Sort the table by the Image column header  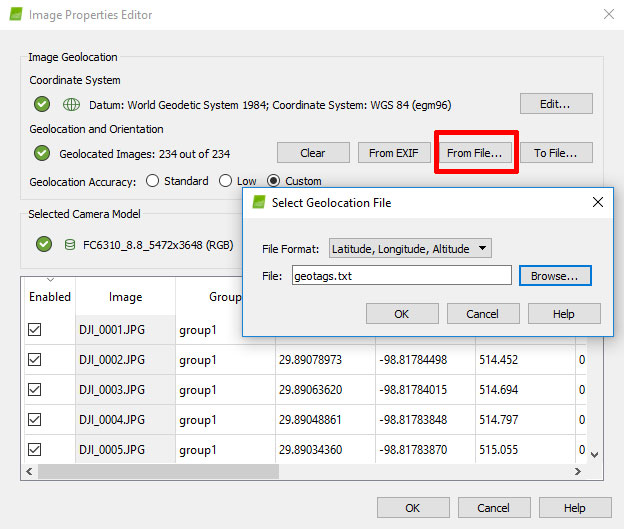[x=125, y=297]
